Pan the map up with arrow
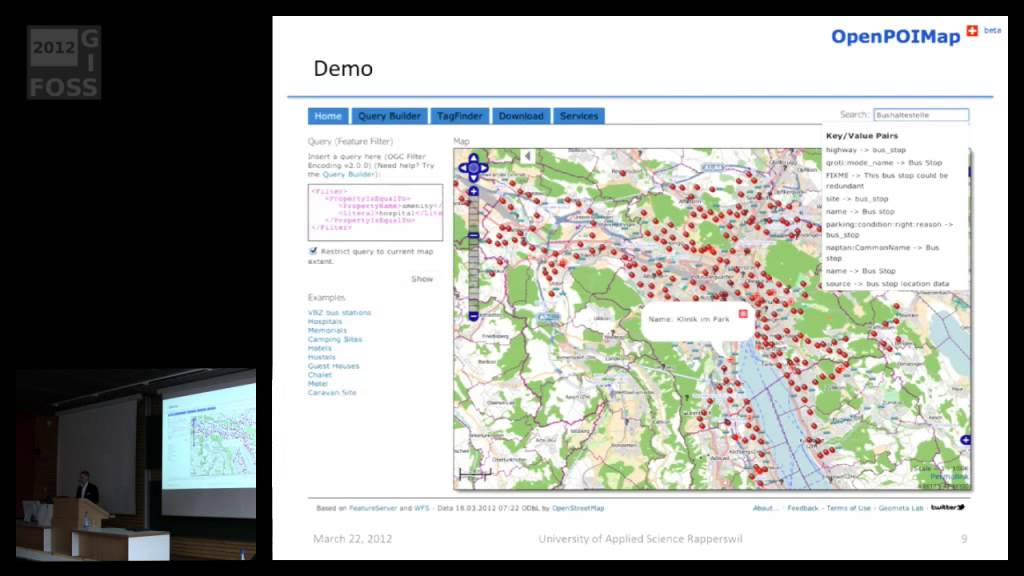The width and height of the screenshot is (1024, 576). click(473, 159)
